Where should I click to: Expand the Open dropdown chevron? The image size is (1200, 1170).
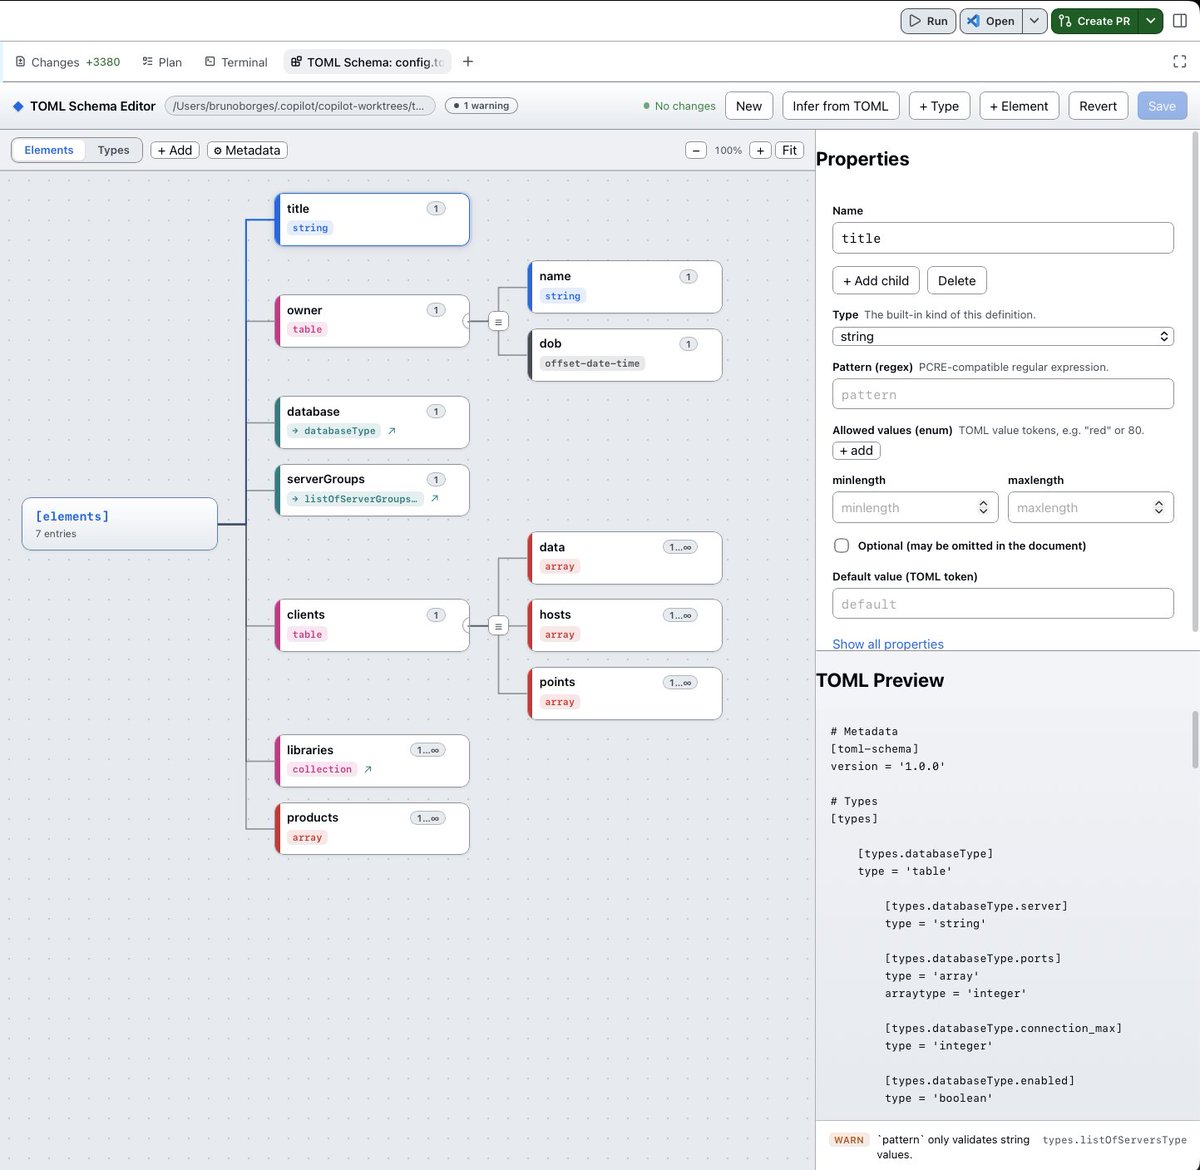point(1035,20)
